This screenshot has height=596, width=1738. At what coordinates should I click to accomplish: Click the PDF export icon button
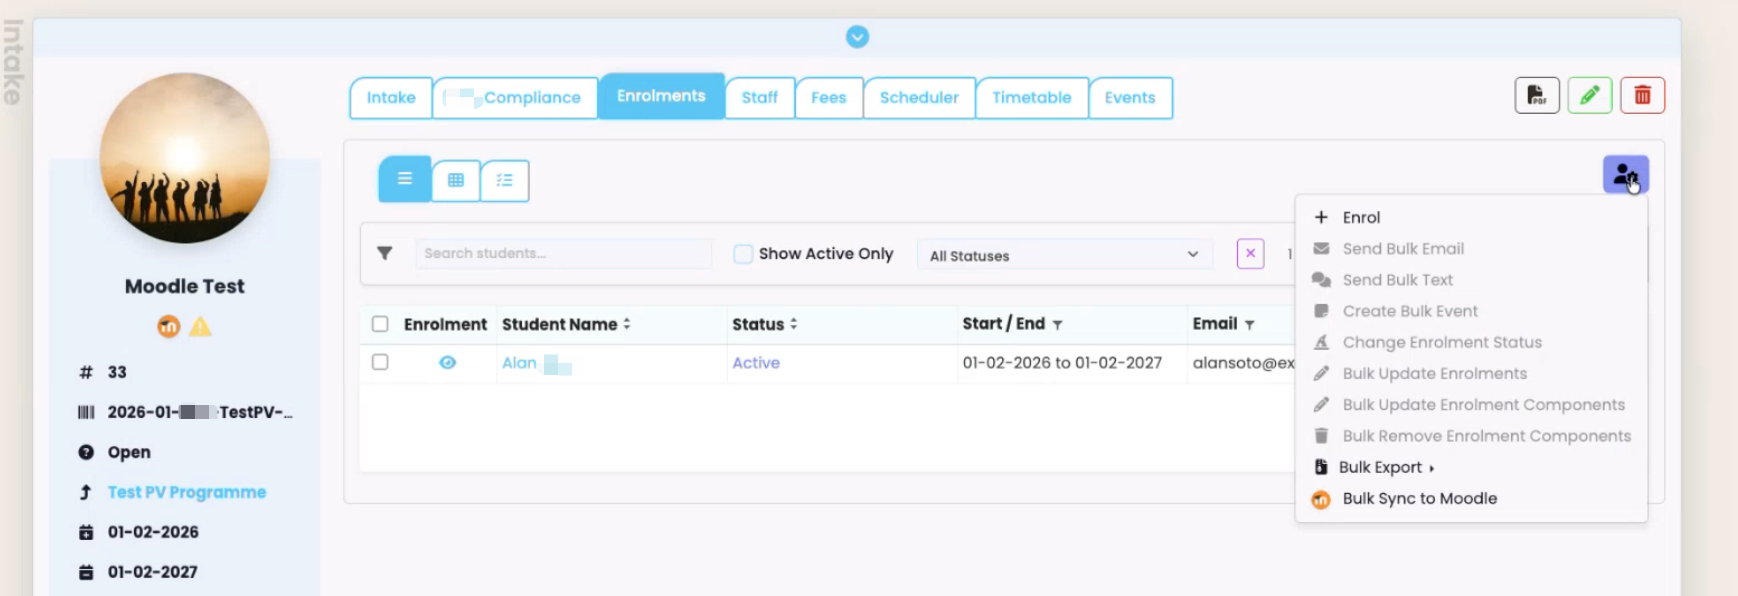[x=1536, y=96]
